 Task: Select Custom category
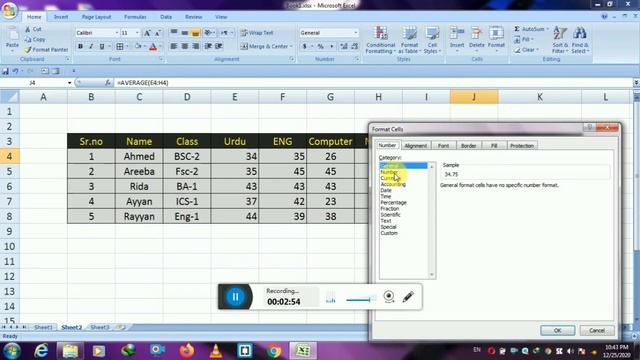click(389, 233)
